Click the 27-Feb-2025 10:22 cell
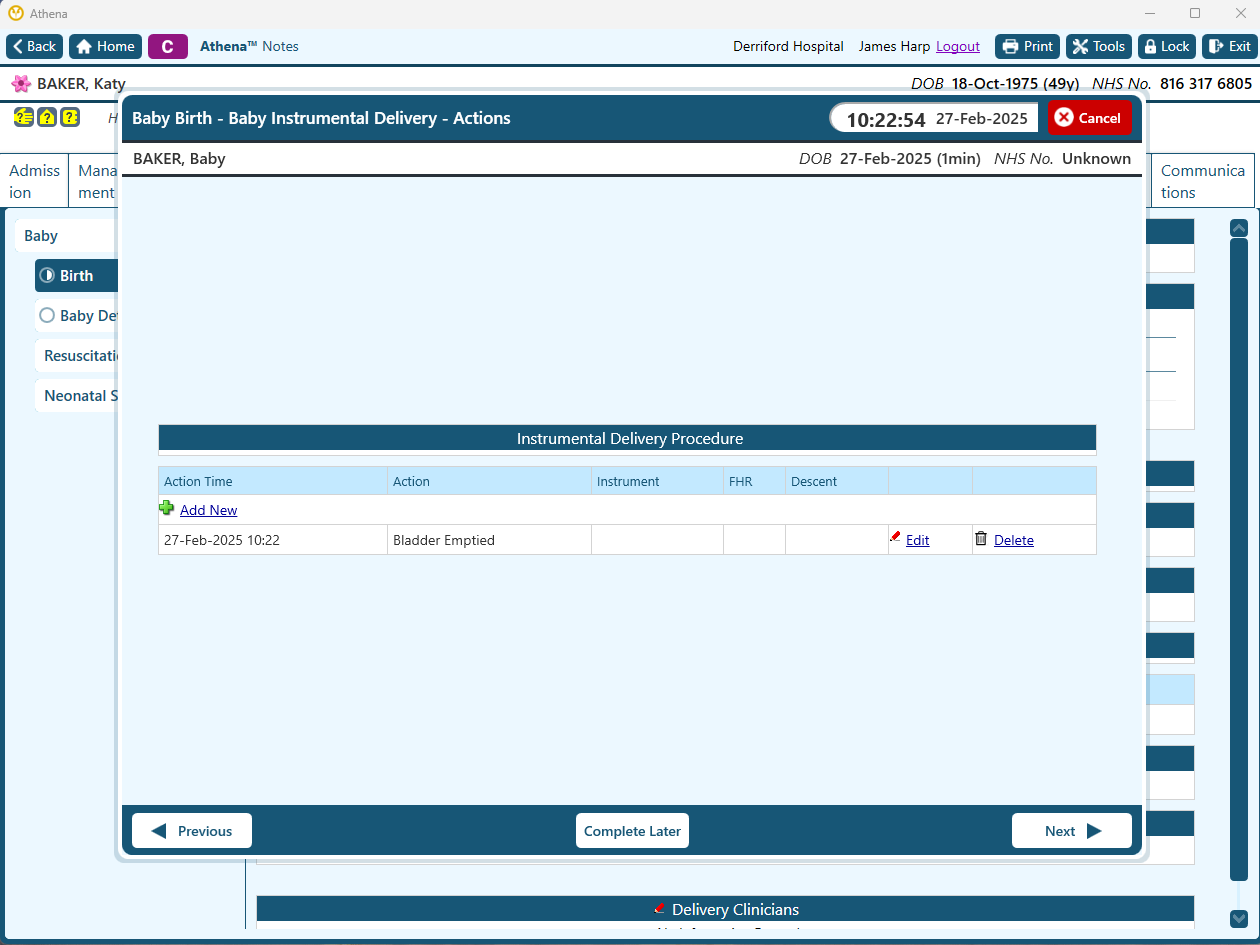1260x945 pixels. 273,540
